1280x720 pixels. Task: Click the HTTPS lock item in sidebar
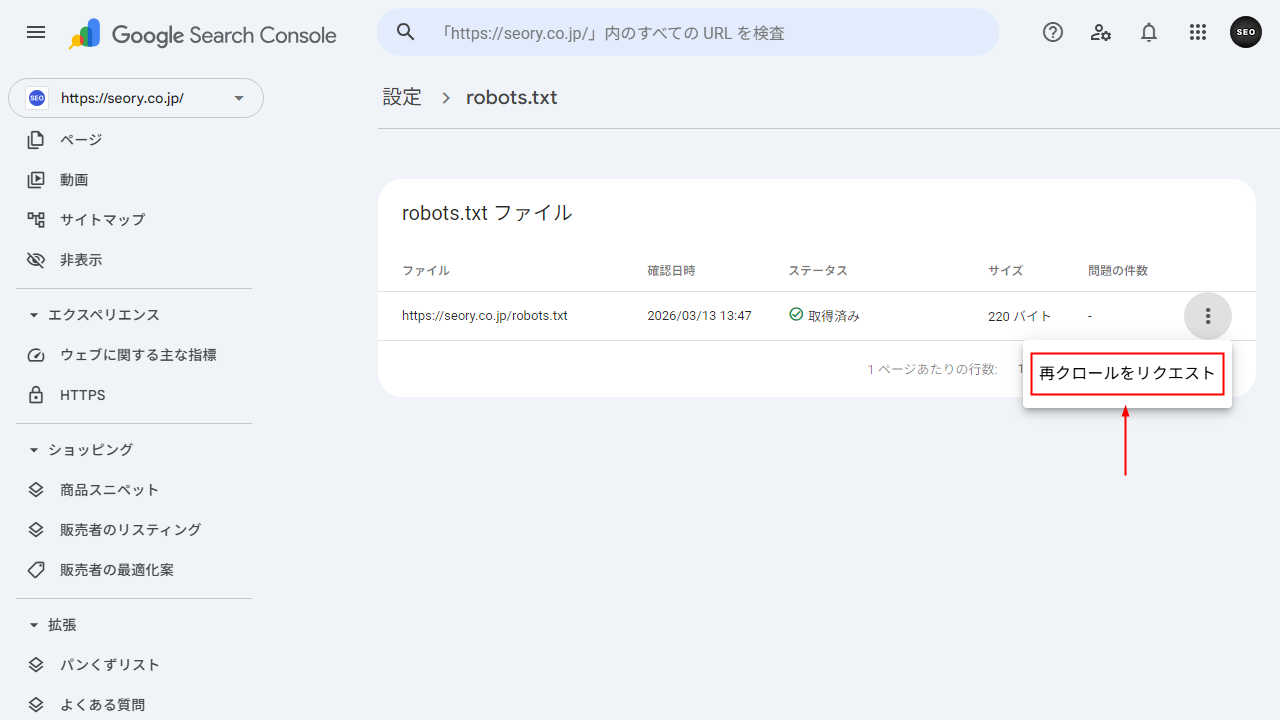(82, 394)
